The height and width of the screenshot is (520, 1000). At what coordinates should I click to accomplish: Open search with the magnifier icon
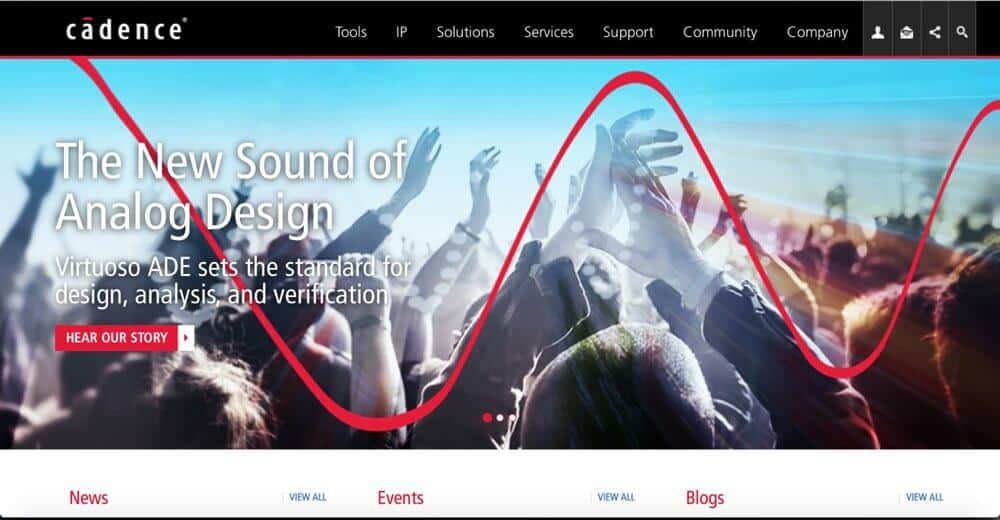pyautogui.click(x=962, y=32)
